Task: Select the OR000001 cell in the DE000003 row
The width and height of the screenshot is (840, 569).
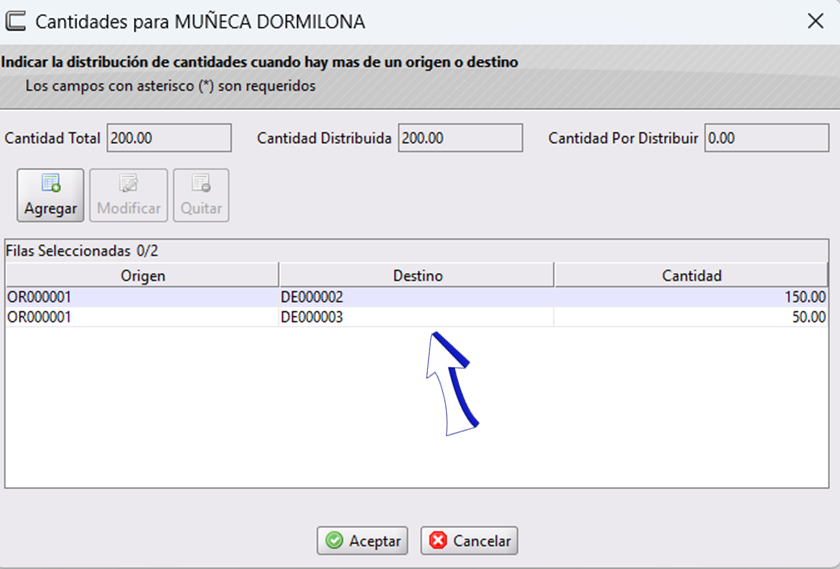Action: pos(142,317)
